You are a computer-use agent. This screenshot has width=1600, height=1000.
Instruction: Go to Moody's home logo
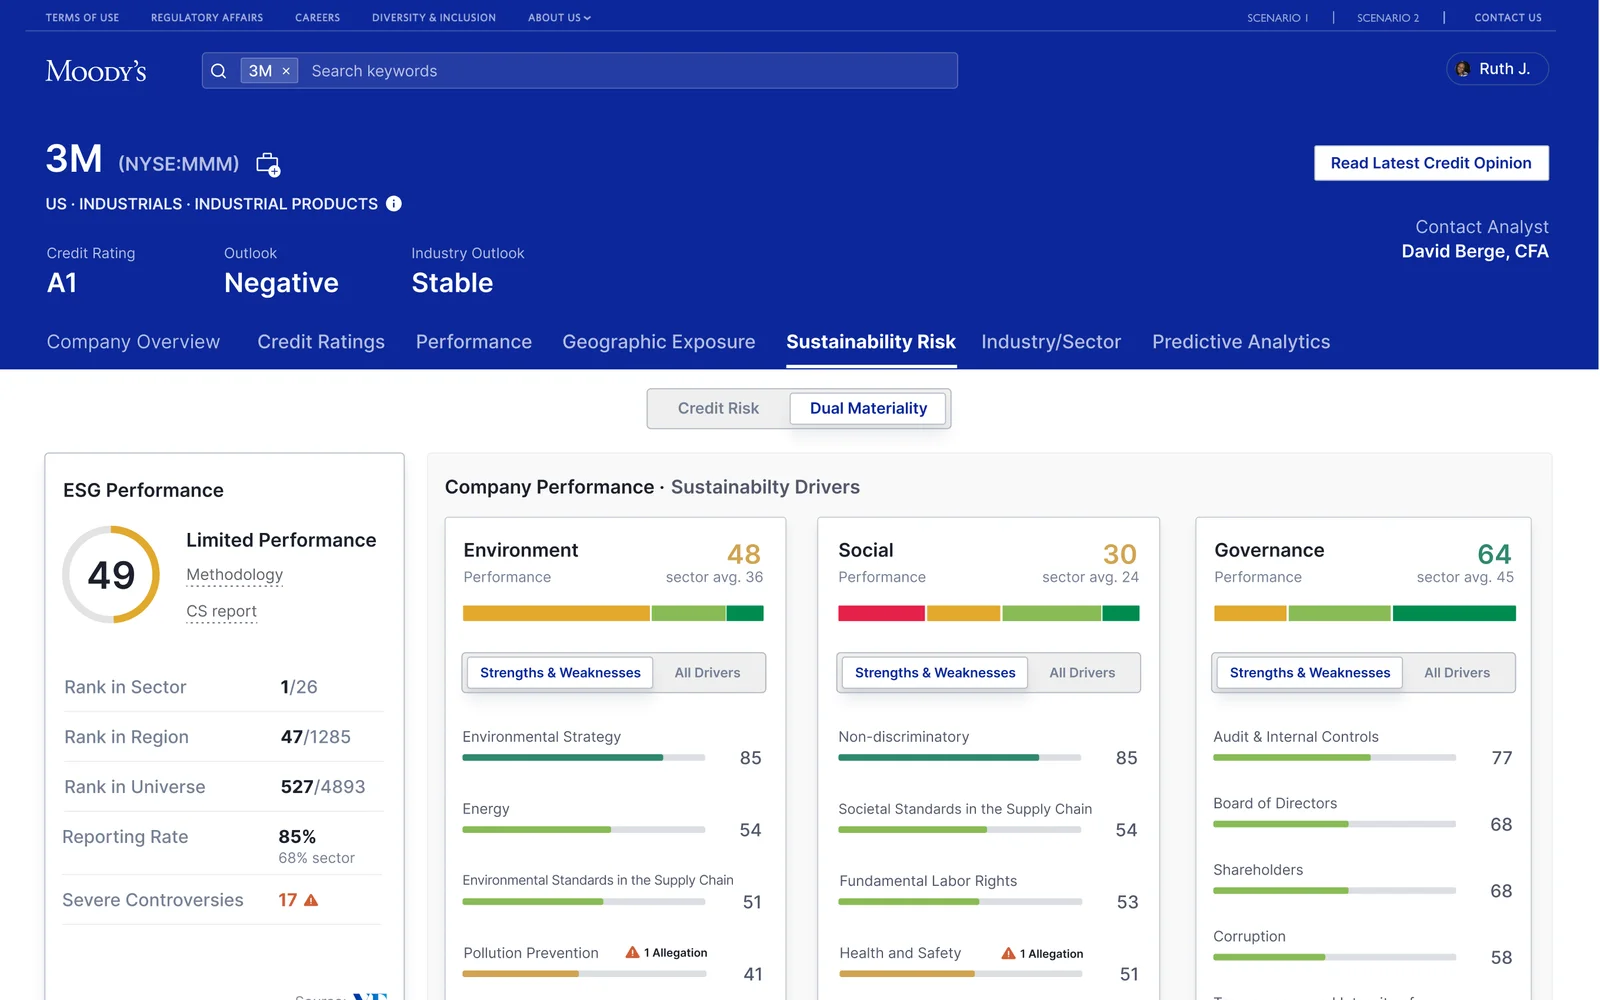(x=96, y=71)
